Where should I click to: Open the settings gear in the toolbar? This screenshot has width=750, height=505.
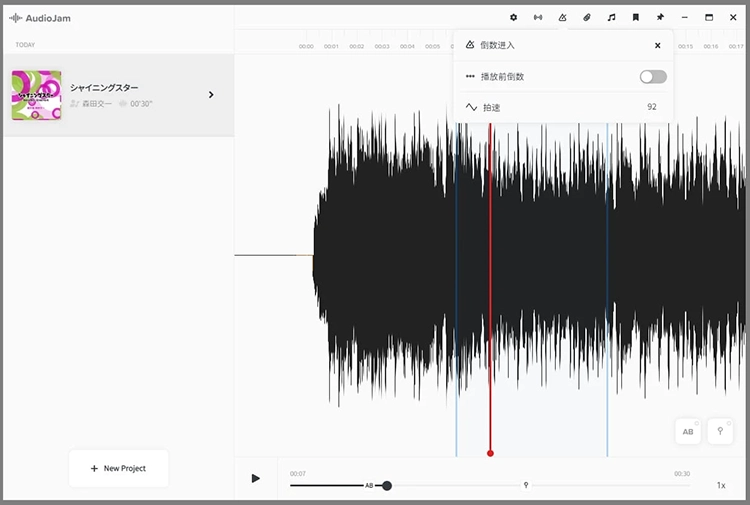pyautogui.click(x=514, y=18)
